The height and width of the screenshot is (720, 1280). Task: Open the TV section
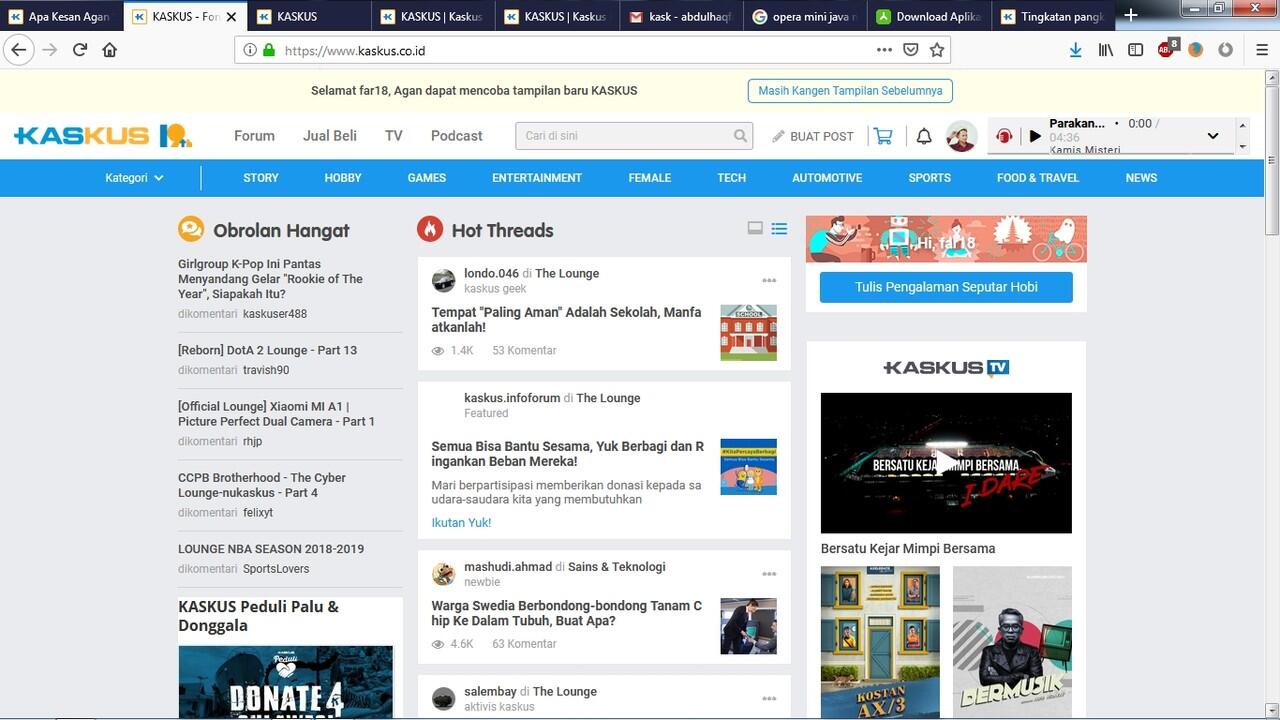394,136
